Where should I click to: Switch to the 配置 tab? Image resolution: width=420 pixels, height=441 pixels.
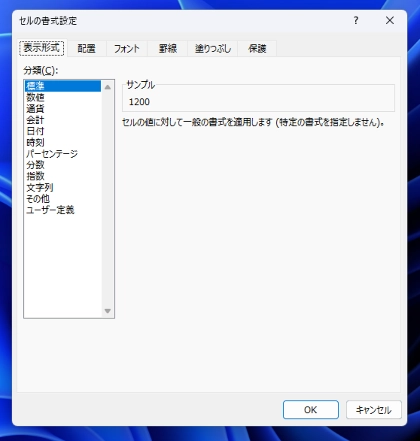click(87, 49)
